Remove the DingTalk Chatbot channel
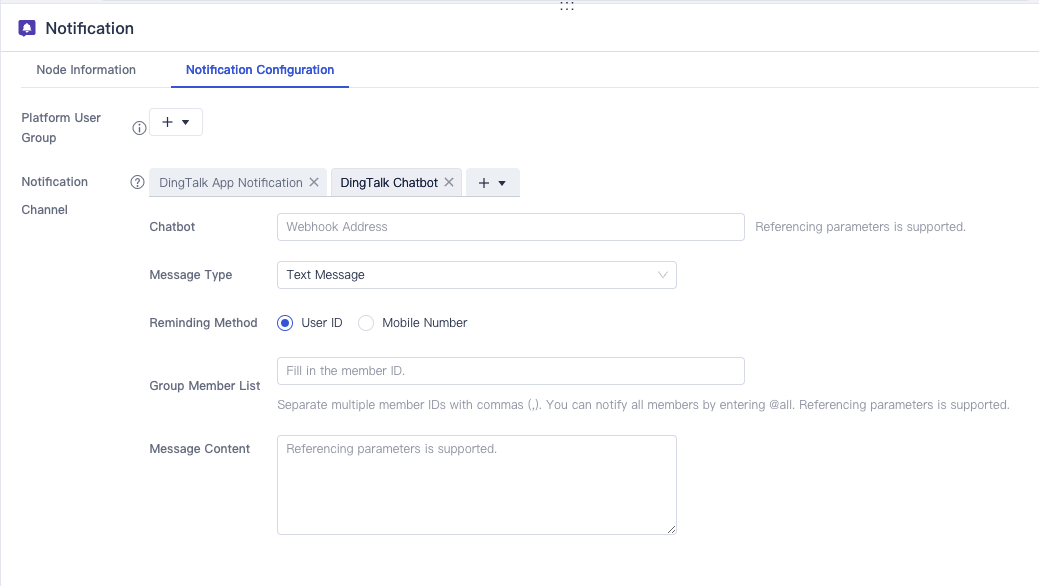1039x586 pixels. click(x=449, y=183)
